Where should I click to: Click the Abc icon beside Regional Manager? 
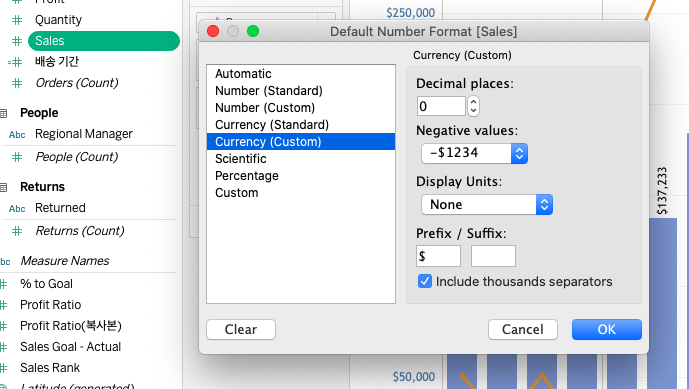click(x=17, y=135)
